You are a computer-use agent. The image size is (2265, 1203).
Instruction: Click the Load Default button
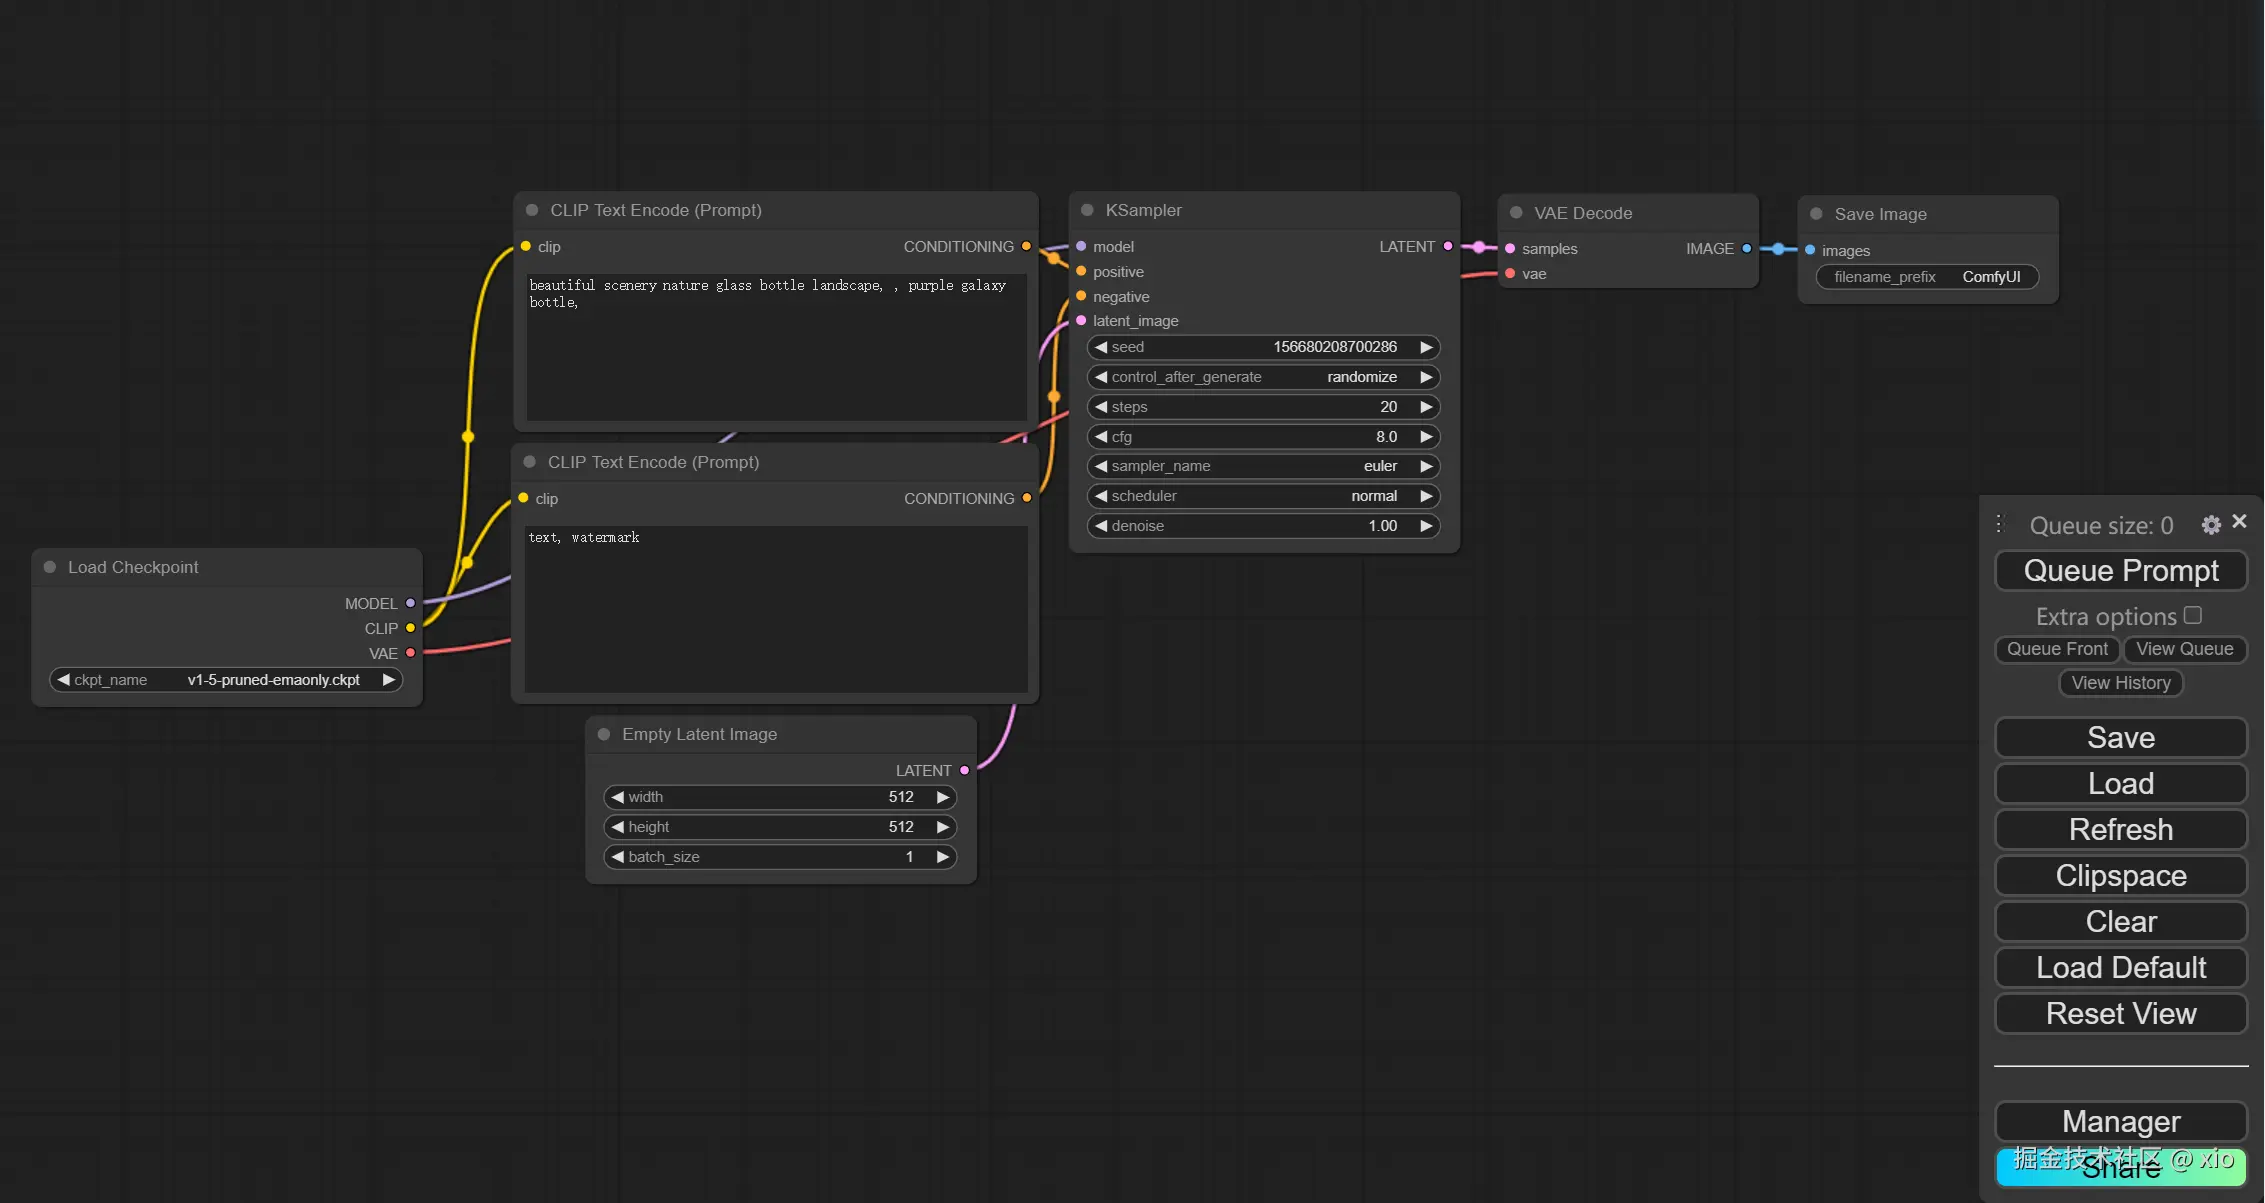2121,968
